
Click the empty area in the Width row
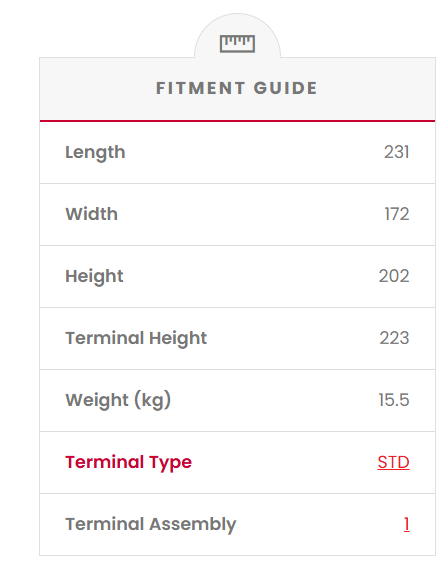click(x=251, y=214)
